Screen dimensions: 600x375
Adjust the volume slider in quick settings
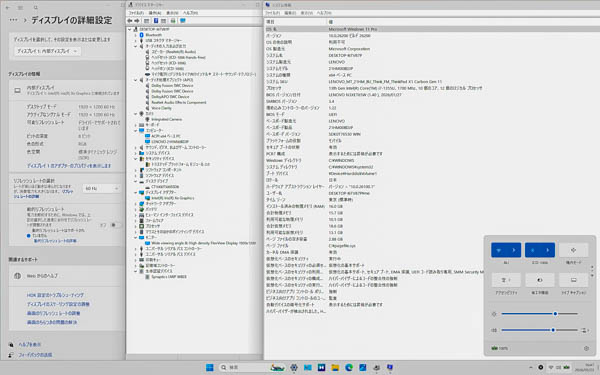pyautogui.click(x=539, y=330)
